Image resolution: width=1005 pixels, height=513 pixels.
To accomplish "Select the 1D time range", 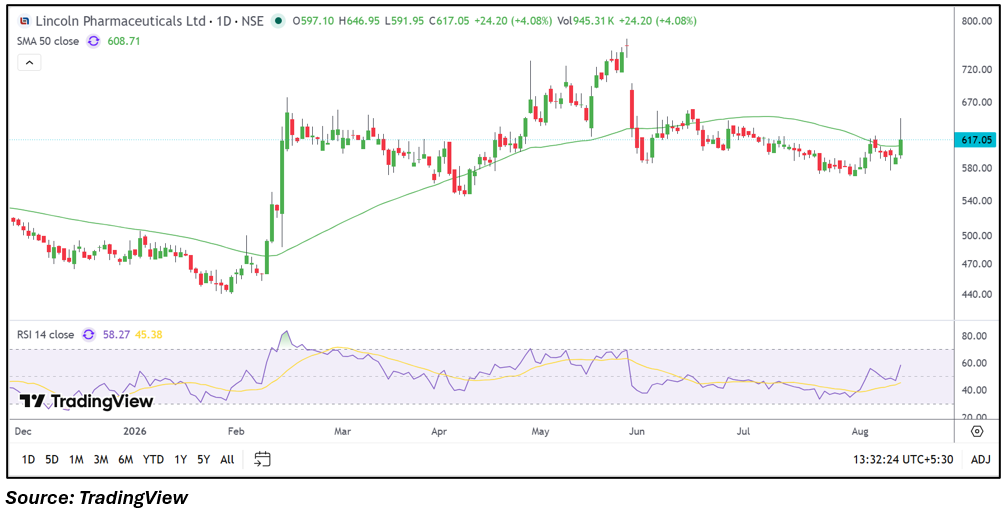I will tap(28, 459).
